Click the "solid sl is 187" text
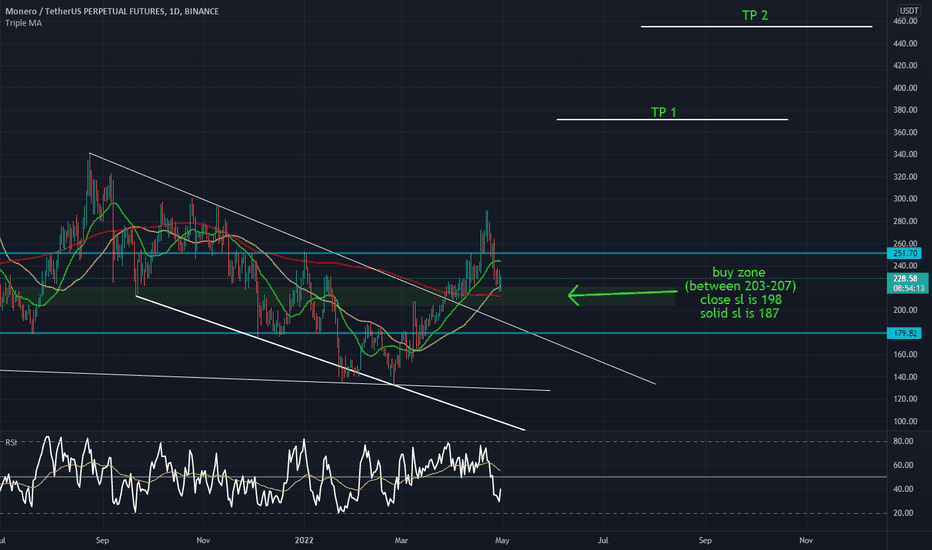Image resolution: width=932 pixels, height=550 pixels. [739, 313]
